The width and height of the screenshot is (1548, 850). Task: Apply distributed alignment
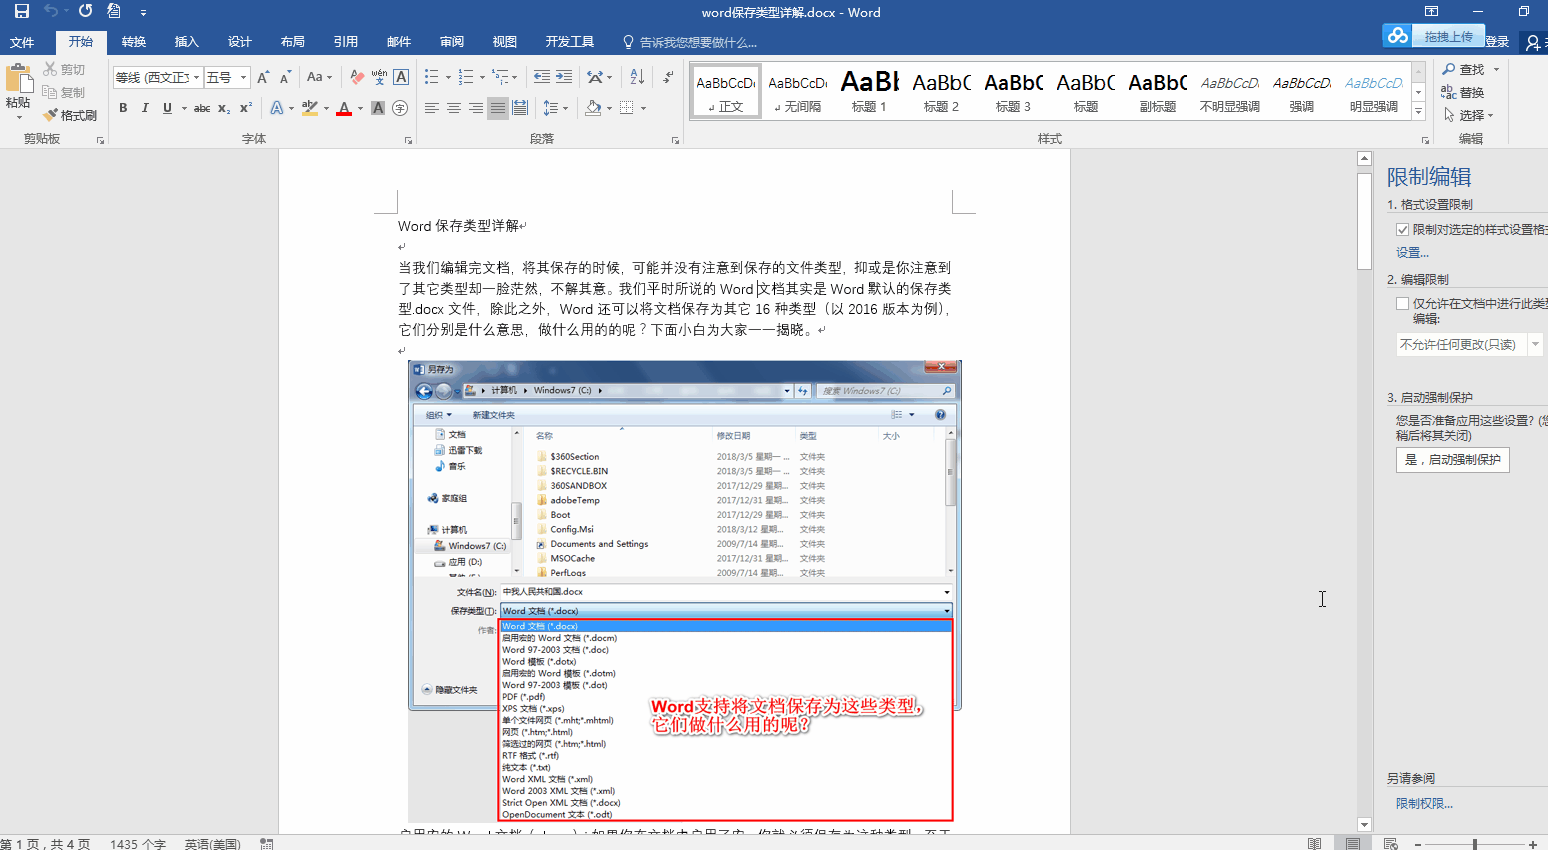520,108
